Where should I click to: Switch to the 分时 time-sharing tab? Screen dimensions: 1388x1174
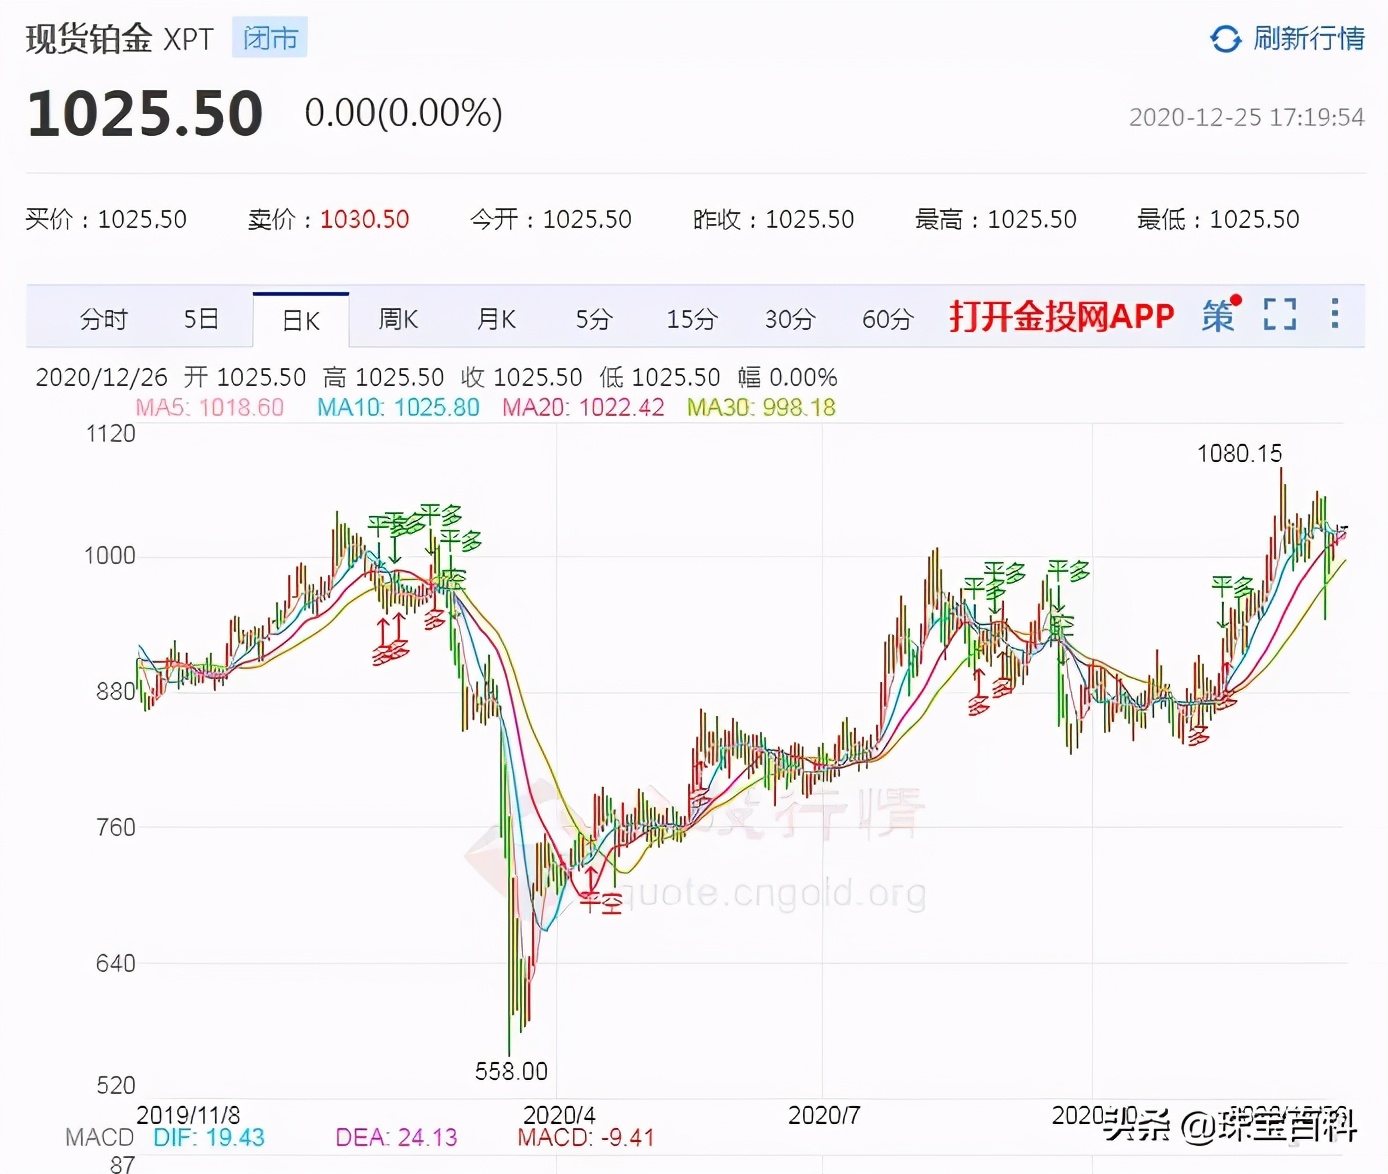[103, 318]
